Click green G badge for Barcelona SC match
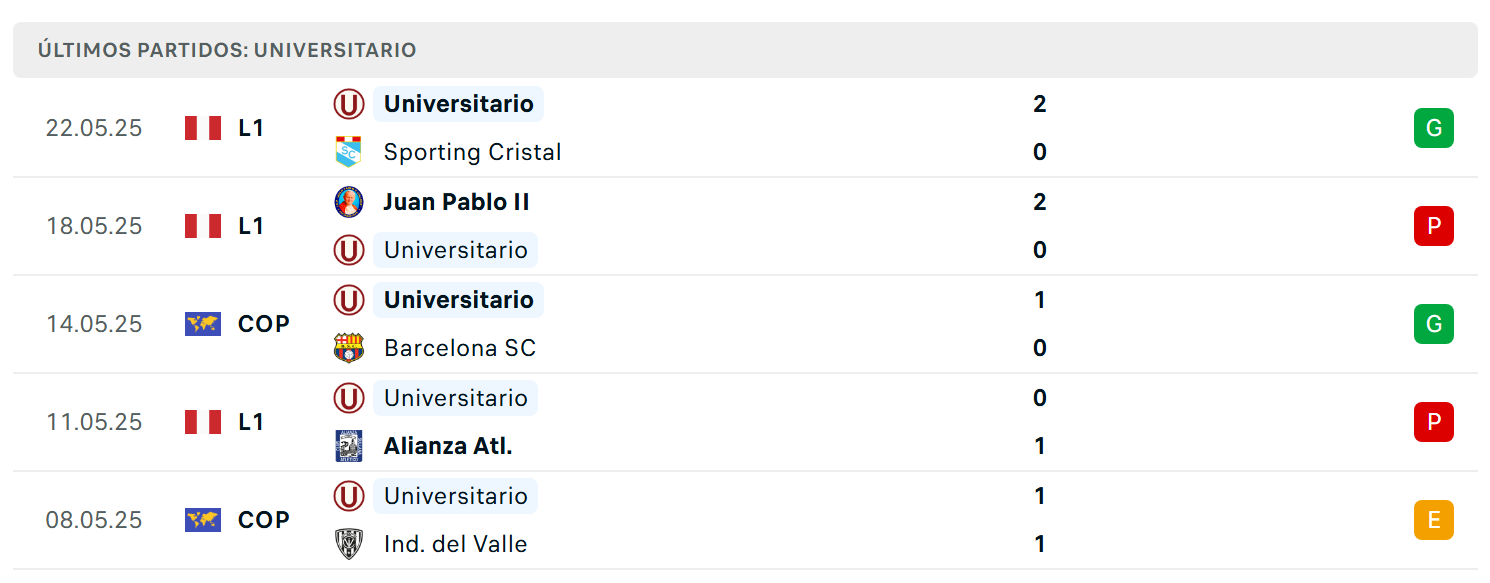 tap(1433, 324)
